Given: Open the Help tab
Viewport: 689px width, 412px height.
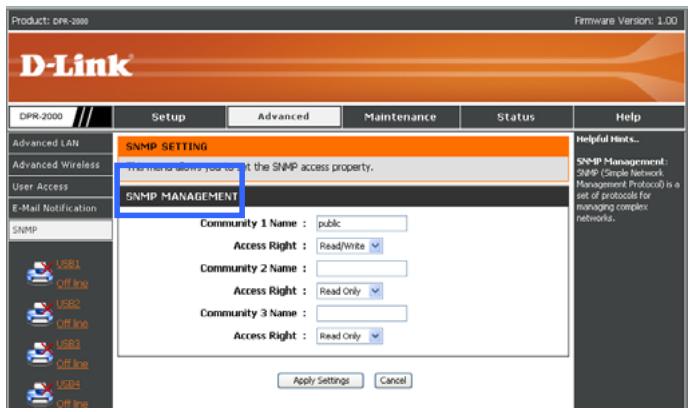Looking at the screenshot, I should 628,117.
